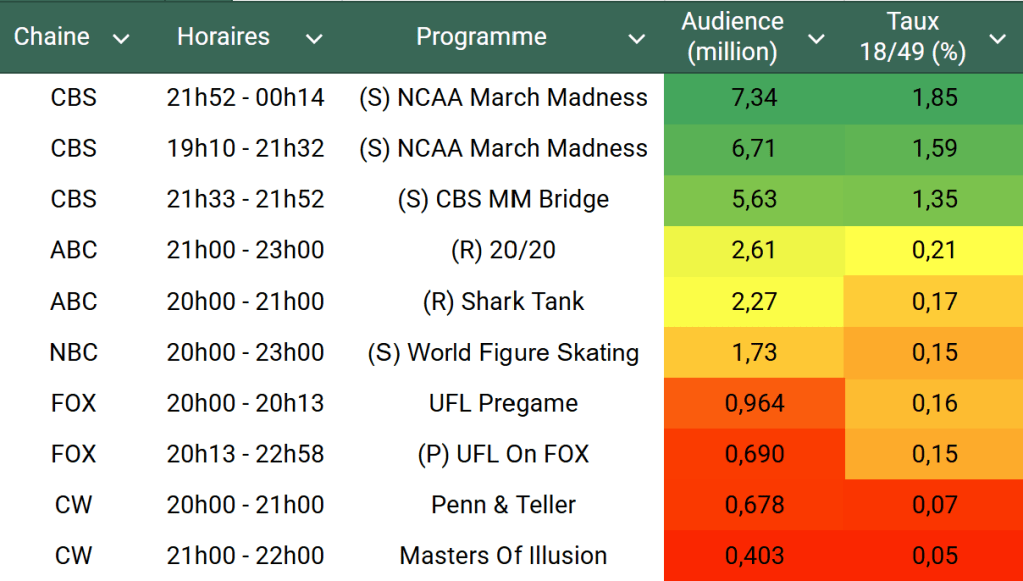
Task: Select the Penn & Teller cell
Action: point(503,505)
